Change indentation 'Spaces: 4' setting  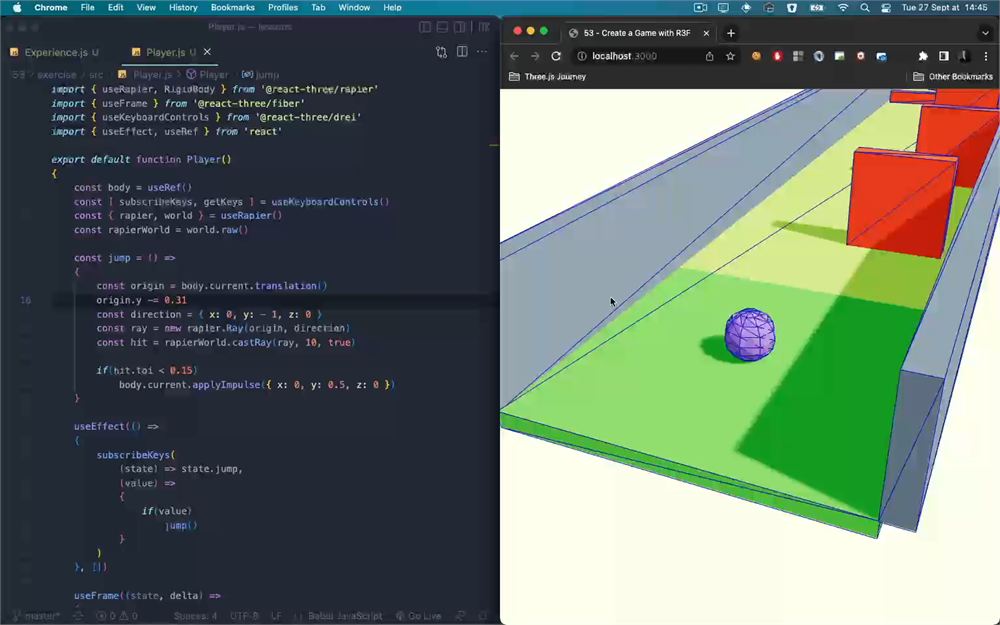point(195,616)
